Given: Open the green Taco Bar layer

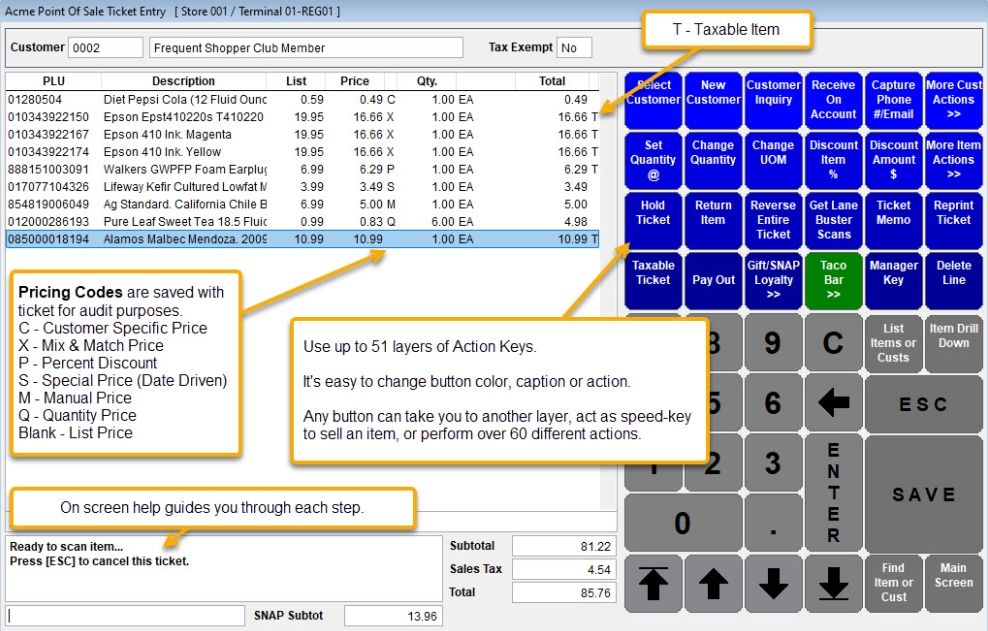Looking at the screenshot, I should (x=833, y=281).
